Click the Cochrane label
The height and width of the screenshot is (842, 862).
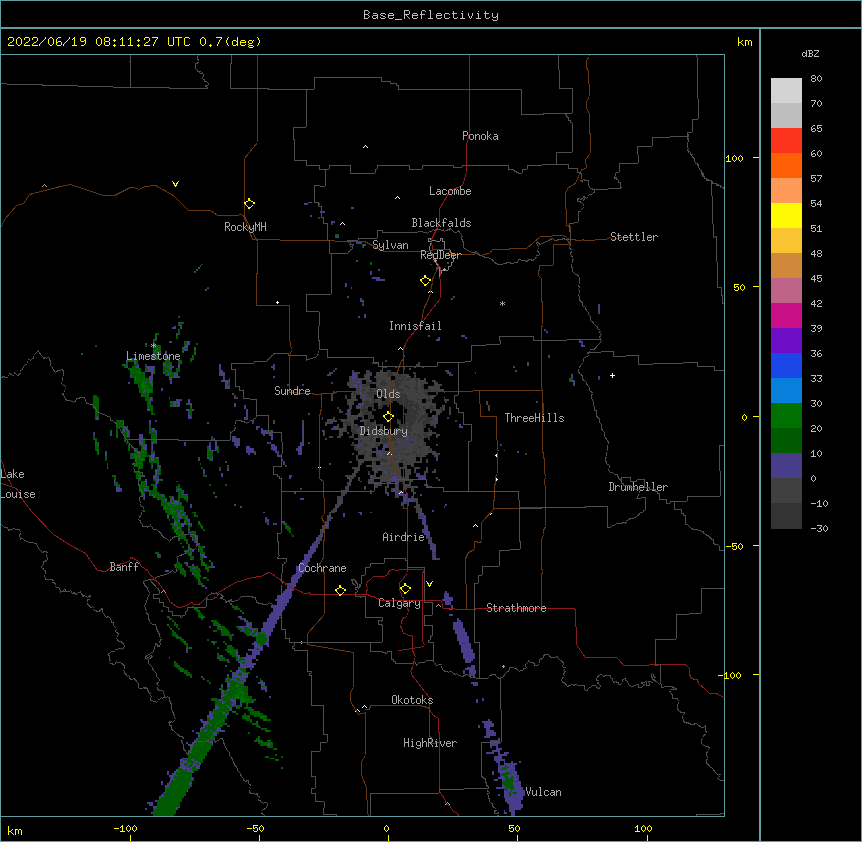point(322,568)
